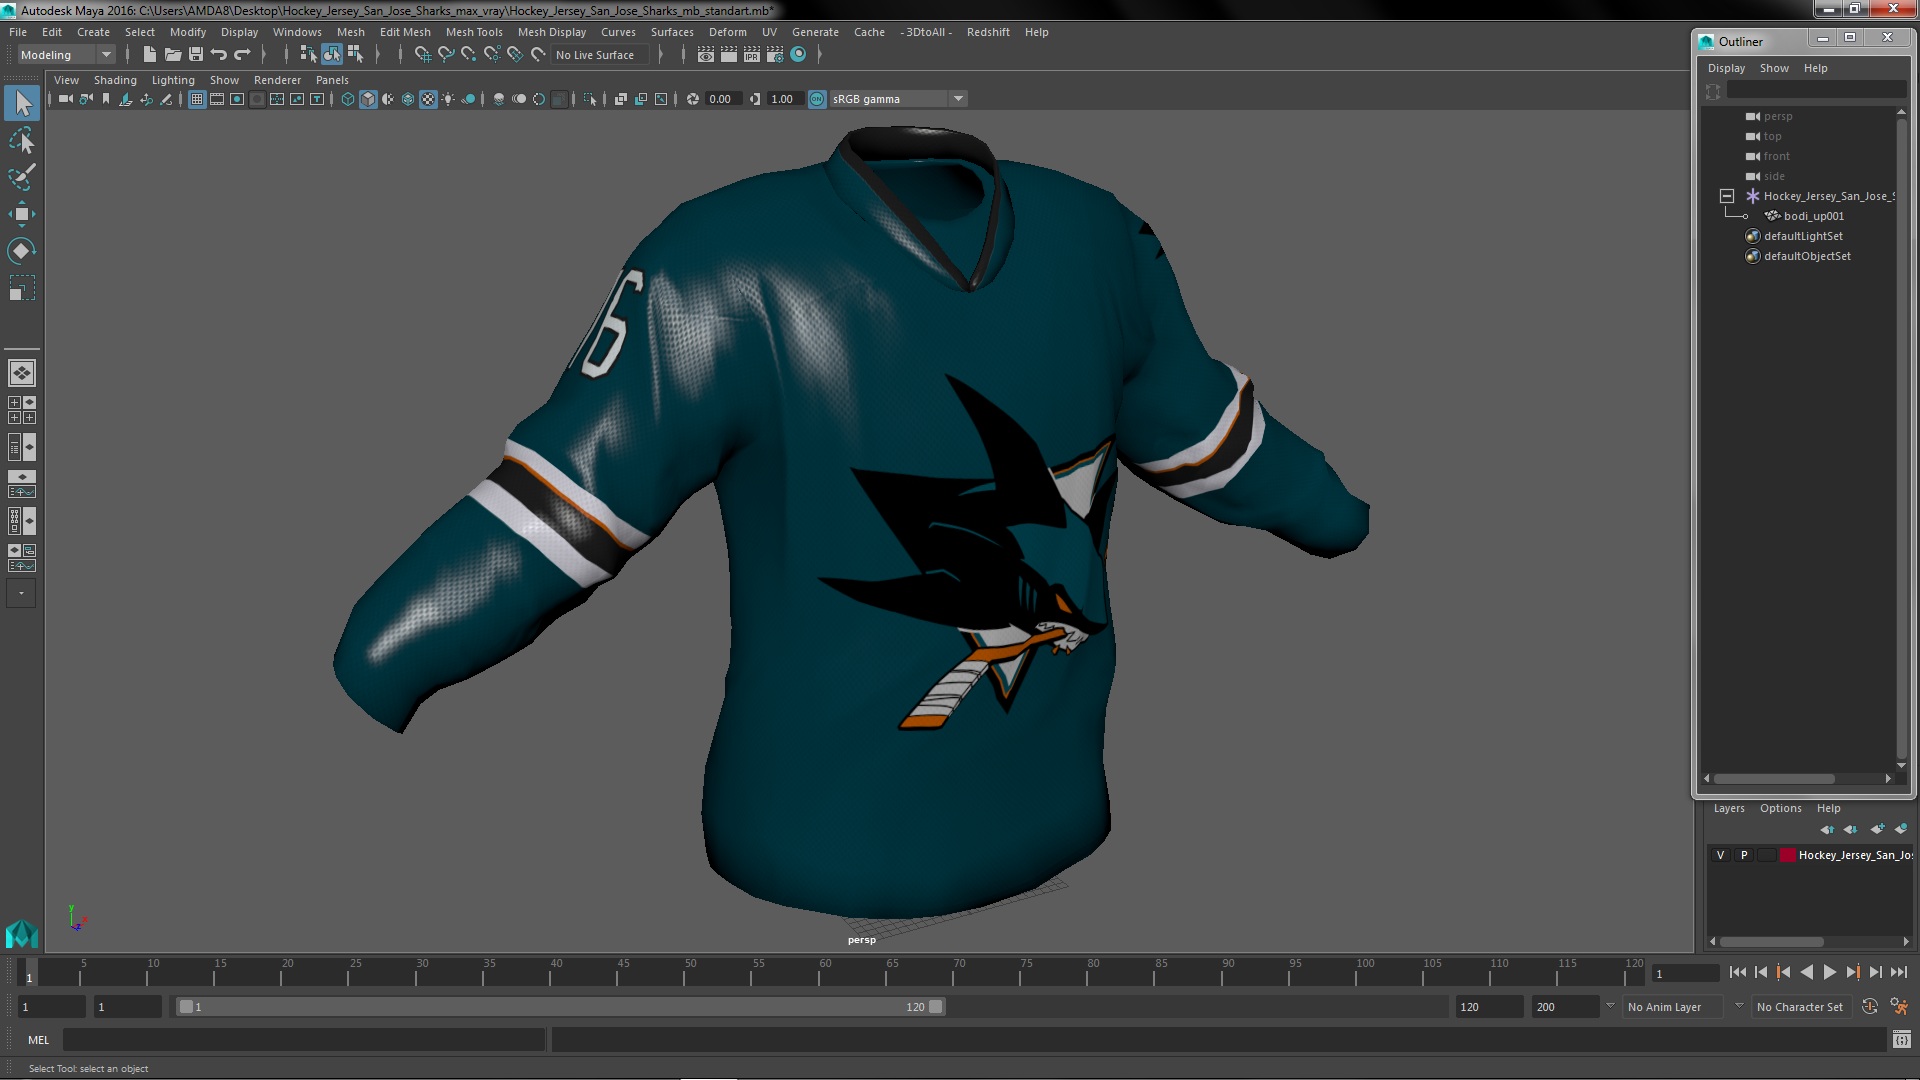Choose the Paint Selection tool
Screen dimensions: 1920x1080
click(x=22, y=177)
